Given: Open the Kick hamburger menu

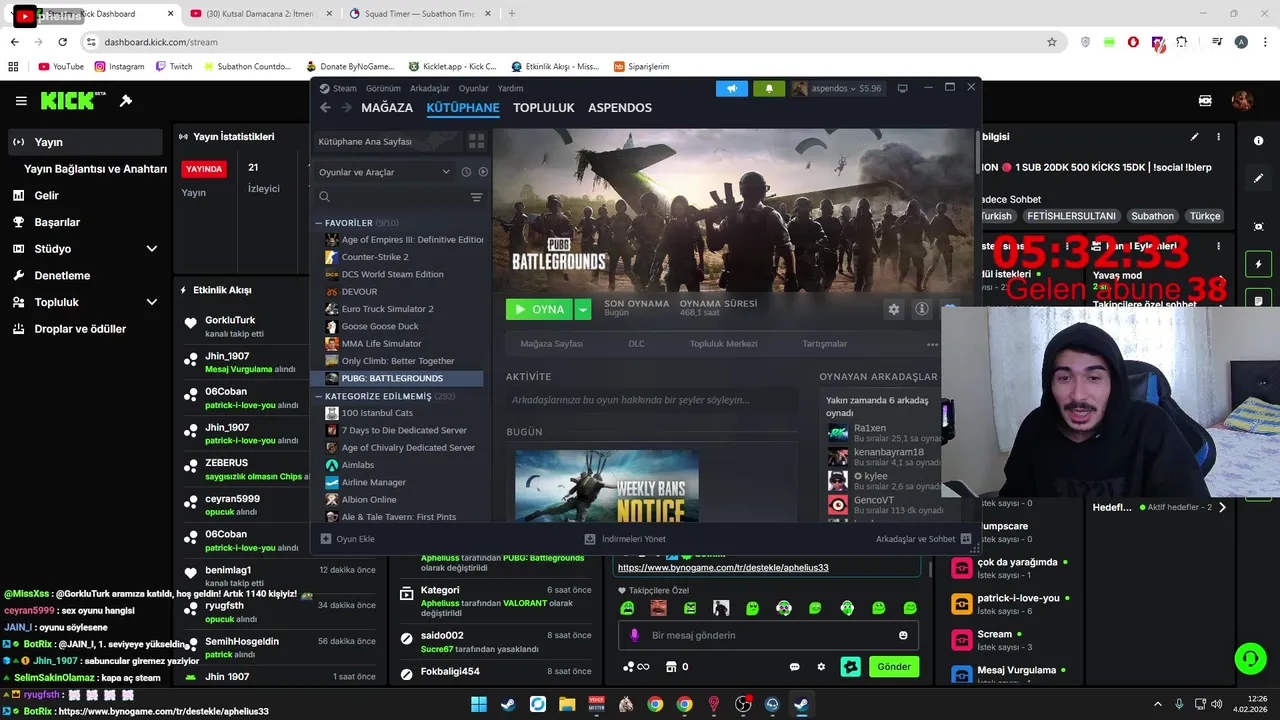Looking at the screenshot, I should [21, 101].
